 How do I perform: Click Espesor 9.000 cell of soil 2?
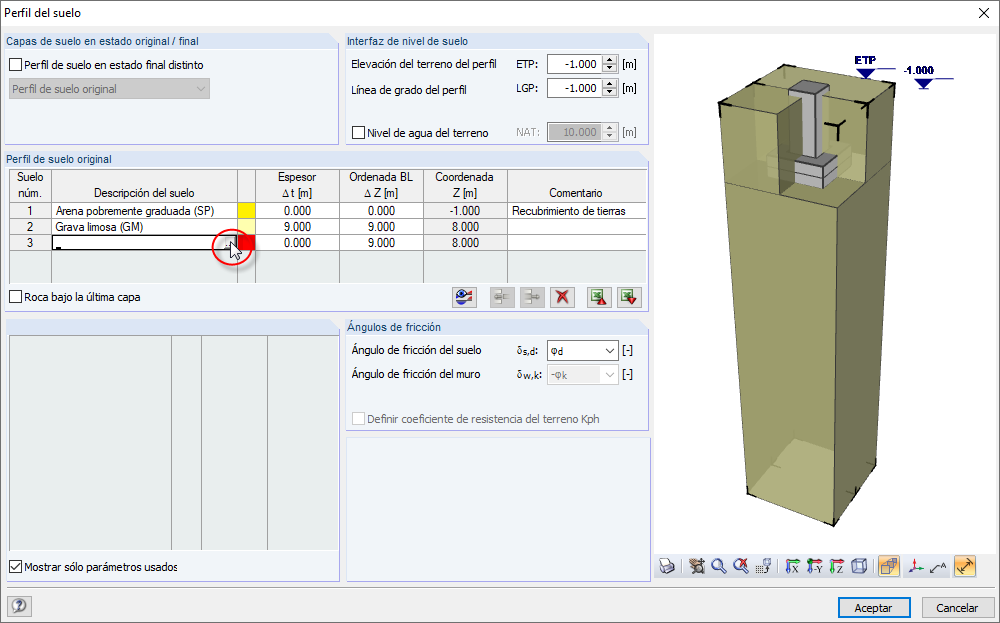click(x=297, y=226)
